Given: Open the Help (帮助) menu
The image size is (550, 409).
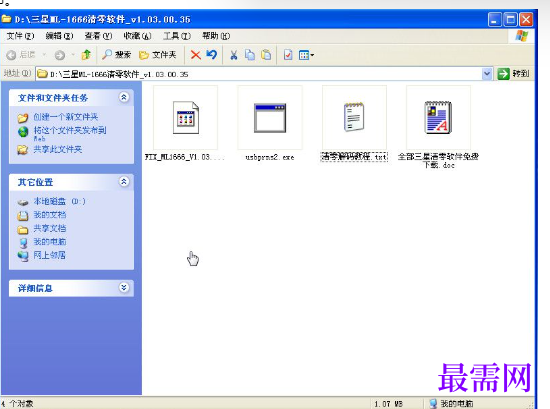Looking at the screenshot, I should tap(216, 36).
